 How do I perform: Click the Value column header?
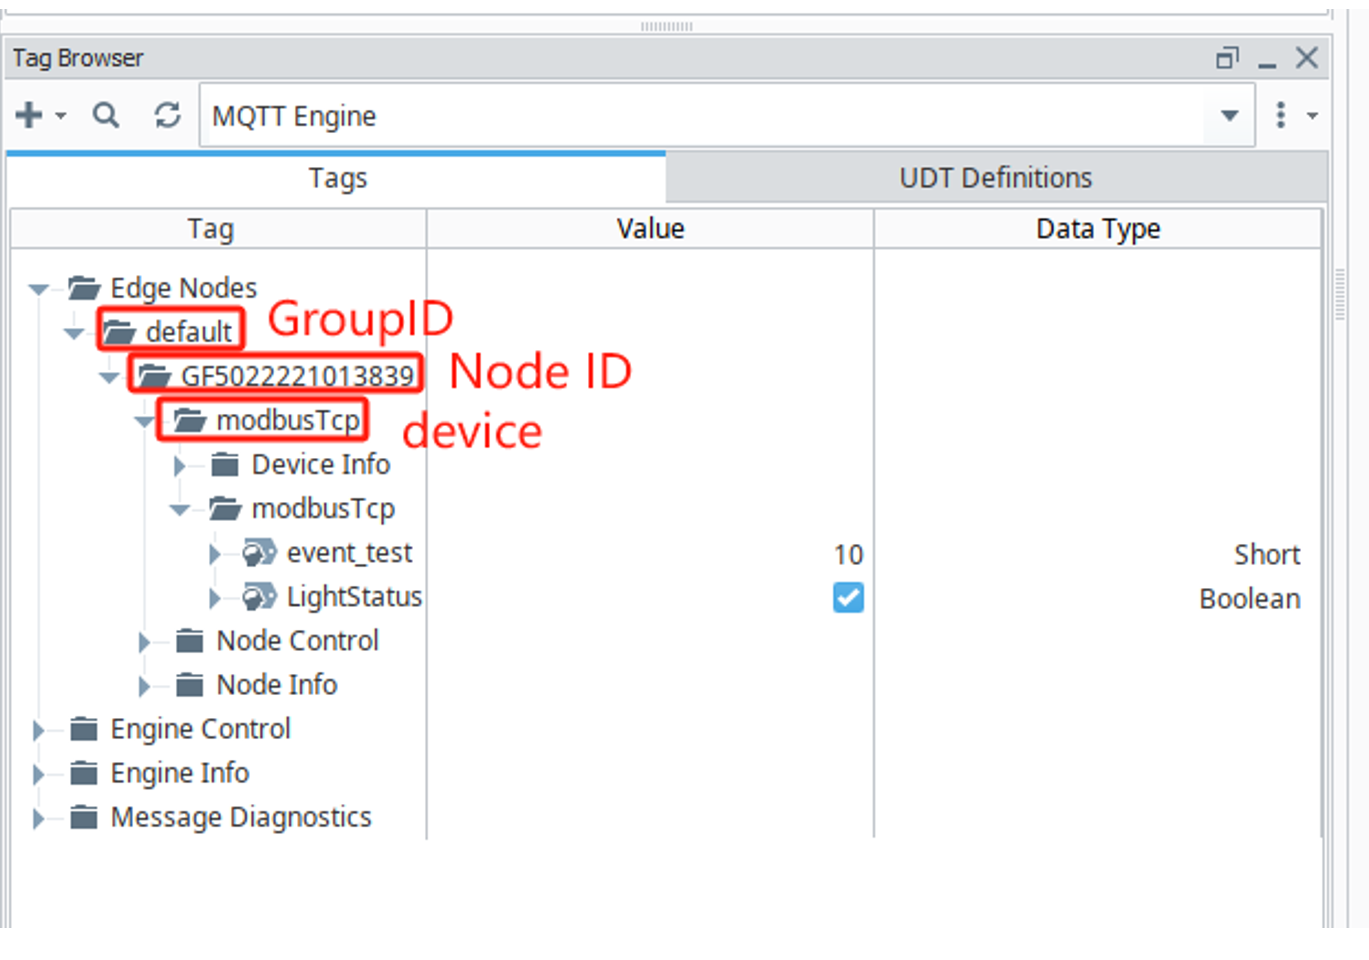[x=650, y=229]
